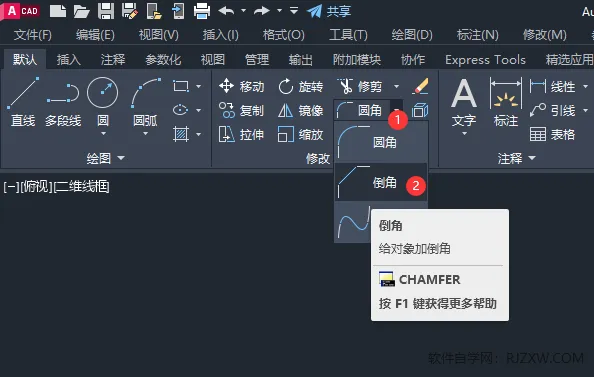Choose 圆角 from the dropdown list
This screenshot has height=377, width=594.
(381, 142)
